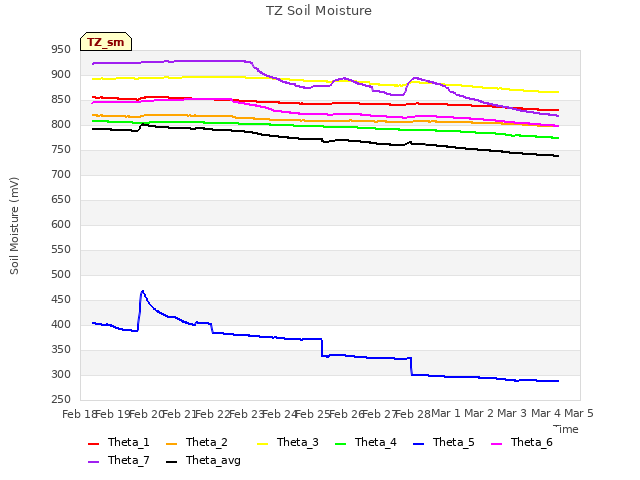Click the Theta_5 legend label

tap(453, 442)
